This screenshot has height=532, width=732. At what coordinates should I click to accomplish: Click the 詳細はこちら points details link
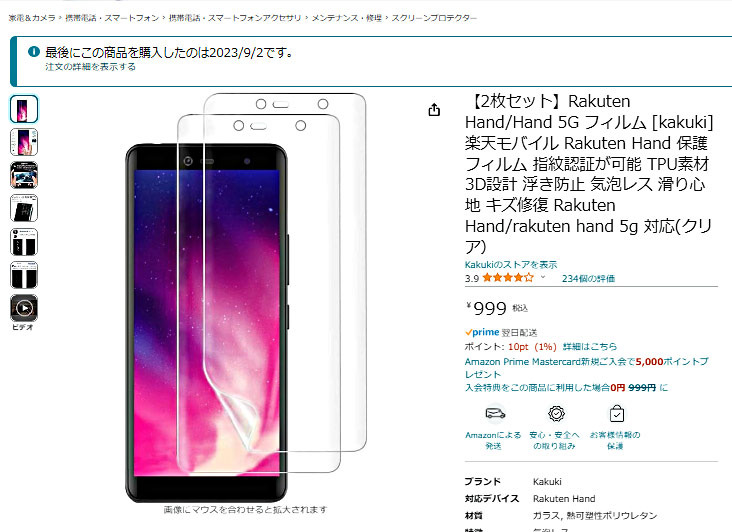(590, 347)
